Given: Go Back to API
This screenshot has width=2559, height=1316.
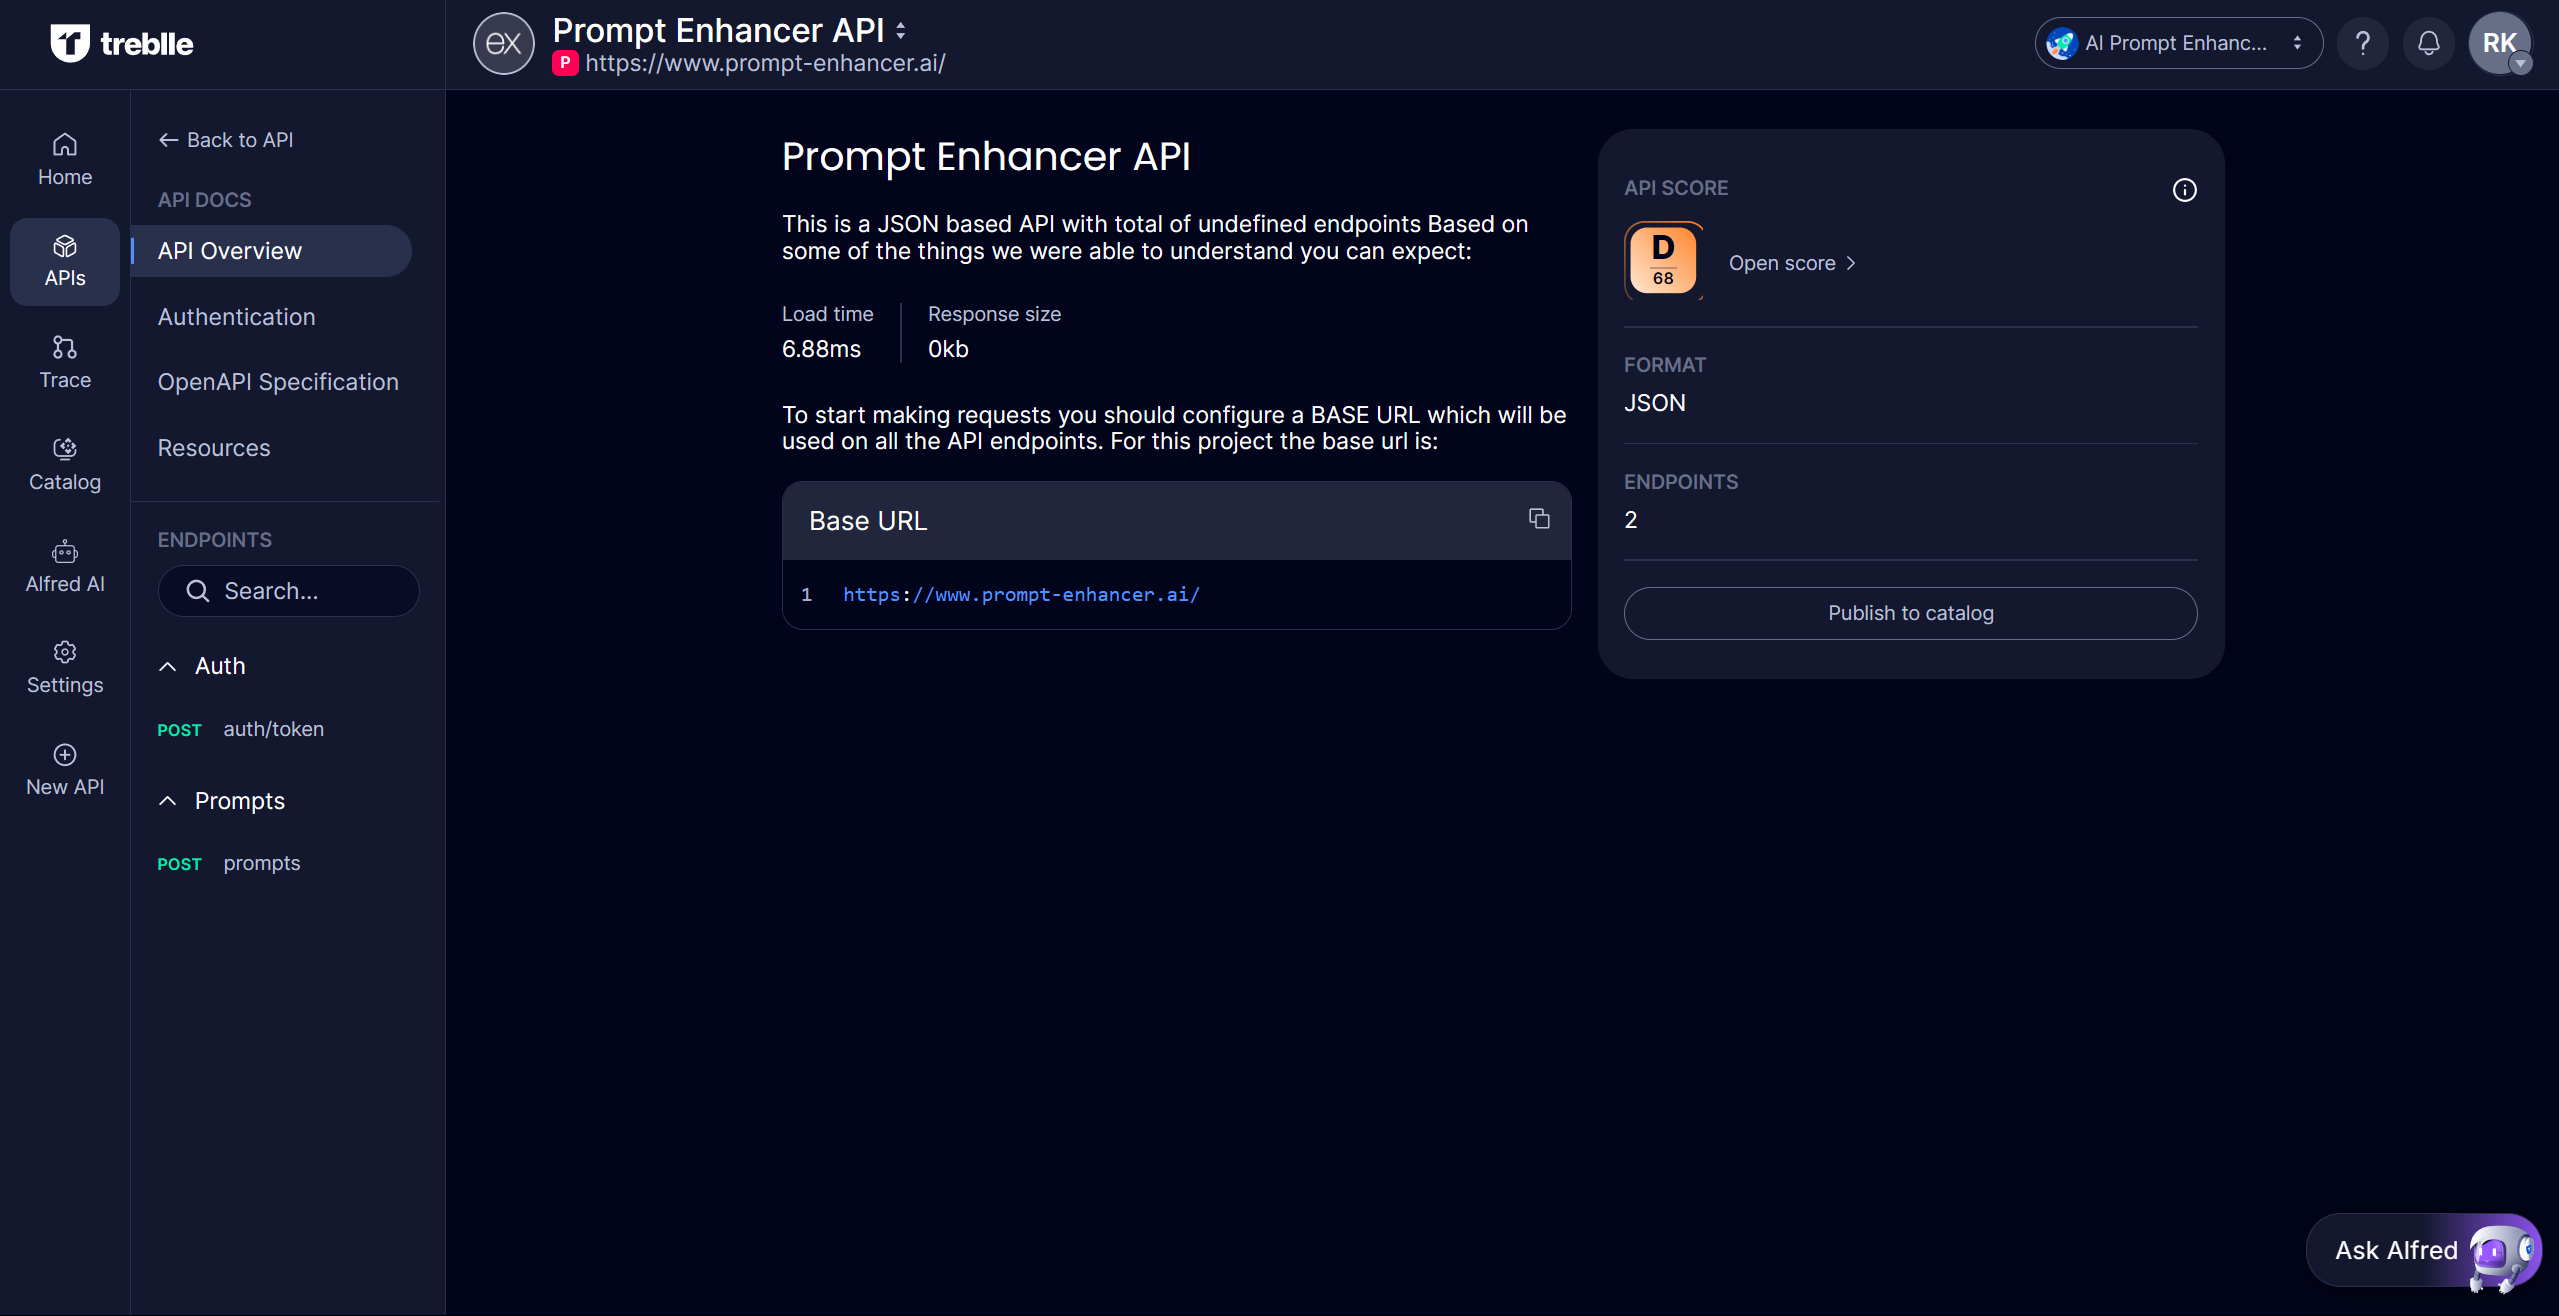Looking at the screenshot, I should pyautogui.click(x=226, y=140).
